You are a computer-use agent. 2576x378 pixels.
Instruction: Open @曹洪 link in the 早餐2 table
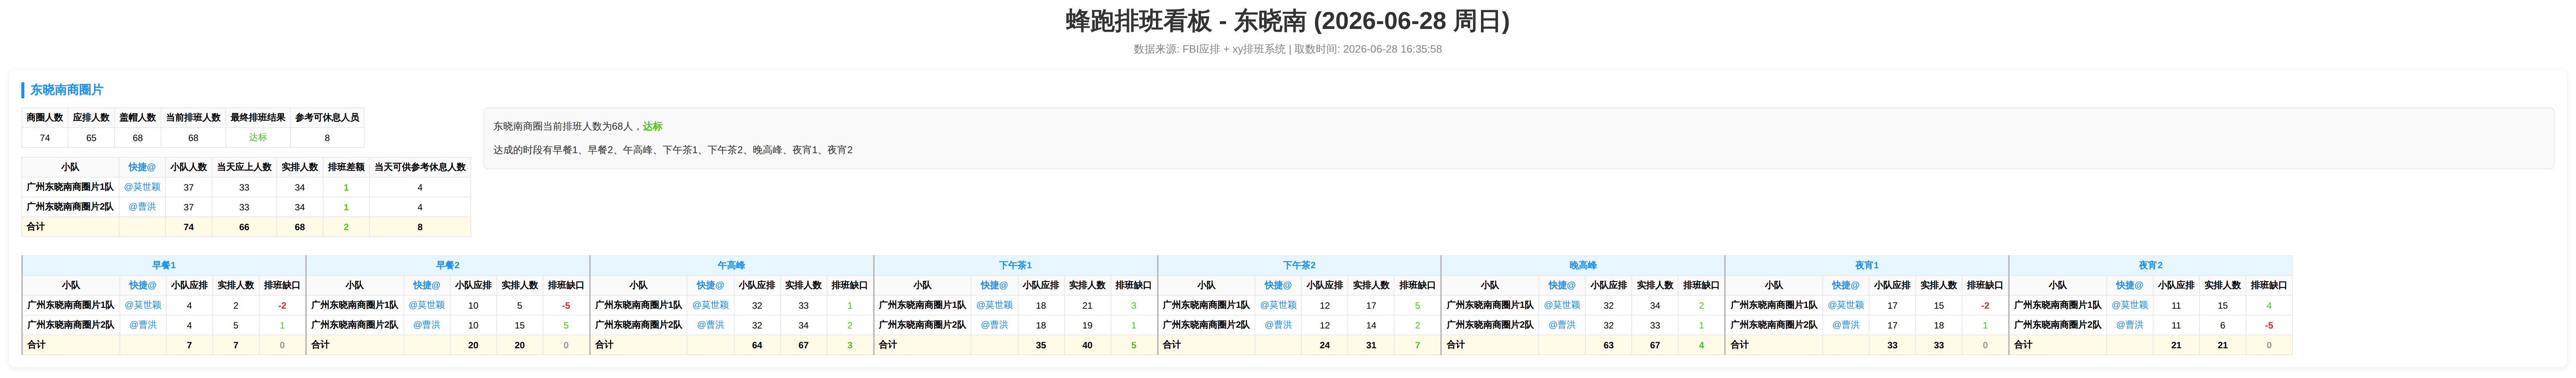click(x=427, y=325)
